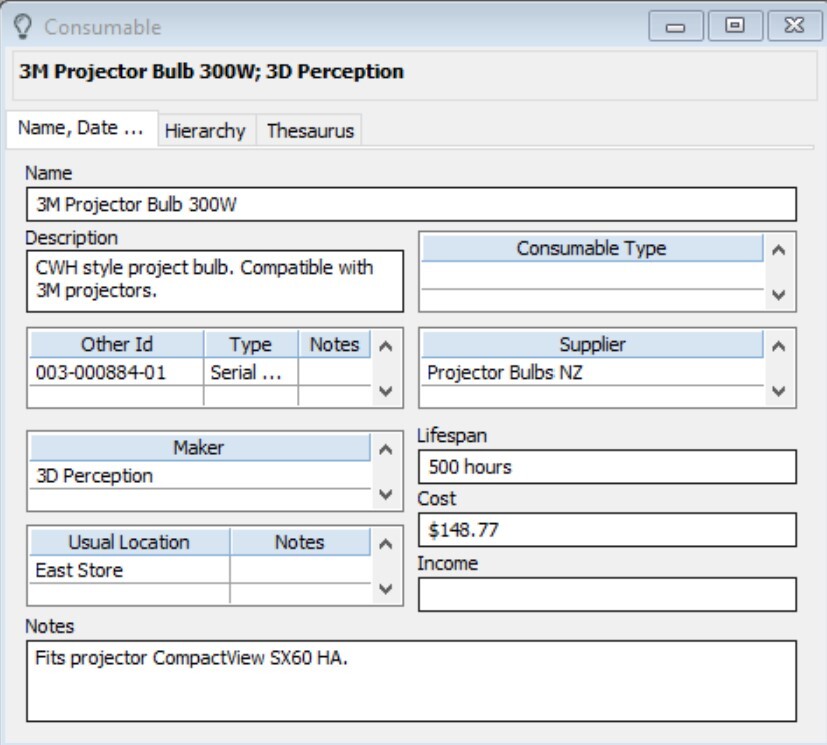
Task: Click into the Description text box
Action: coord(215,281)
